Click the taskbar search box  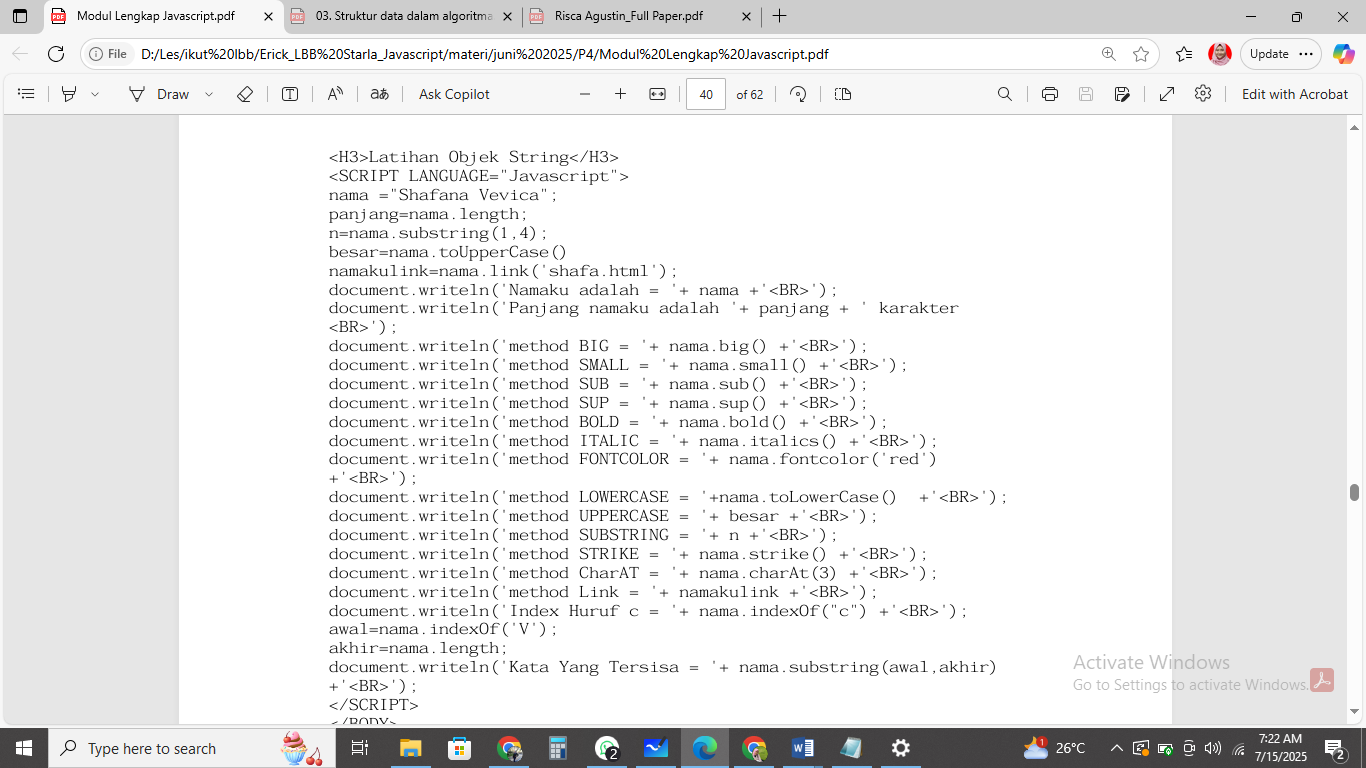coord(192,748)
